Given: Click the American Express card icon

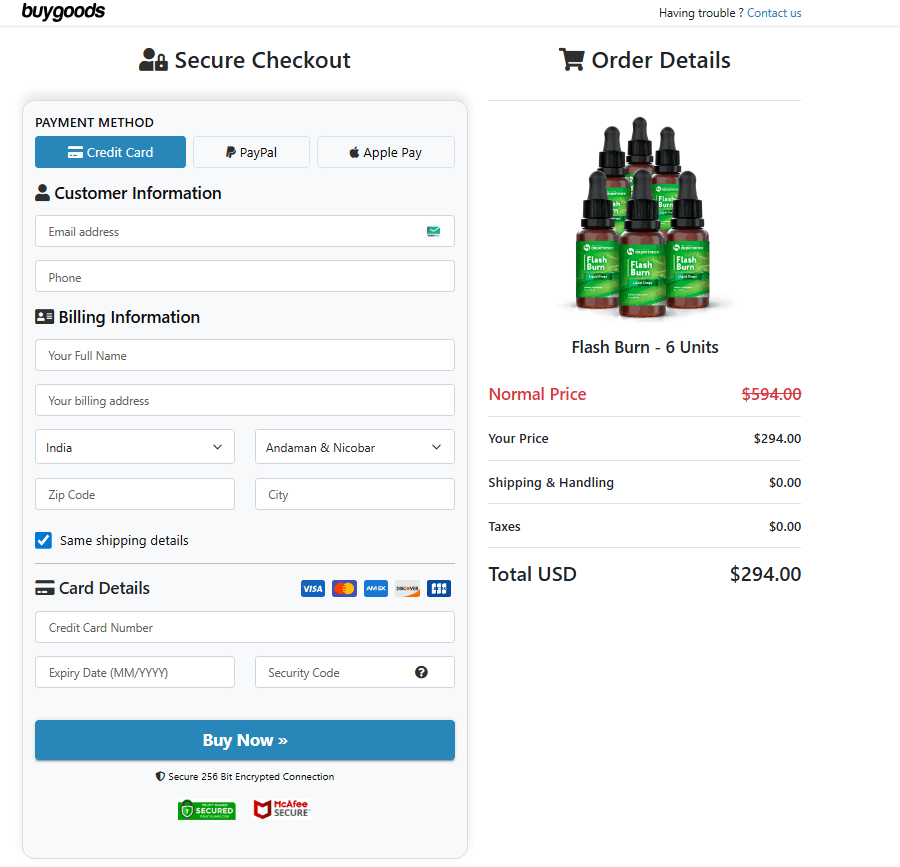Looking at the screenshot, I should click(x=376, y=589).
